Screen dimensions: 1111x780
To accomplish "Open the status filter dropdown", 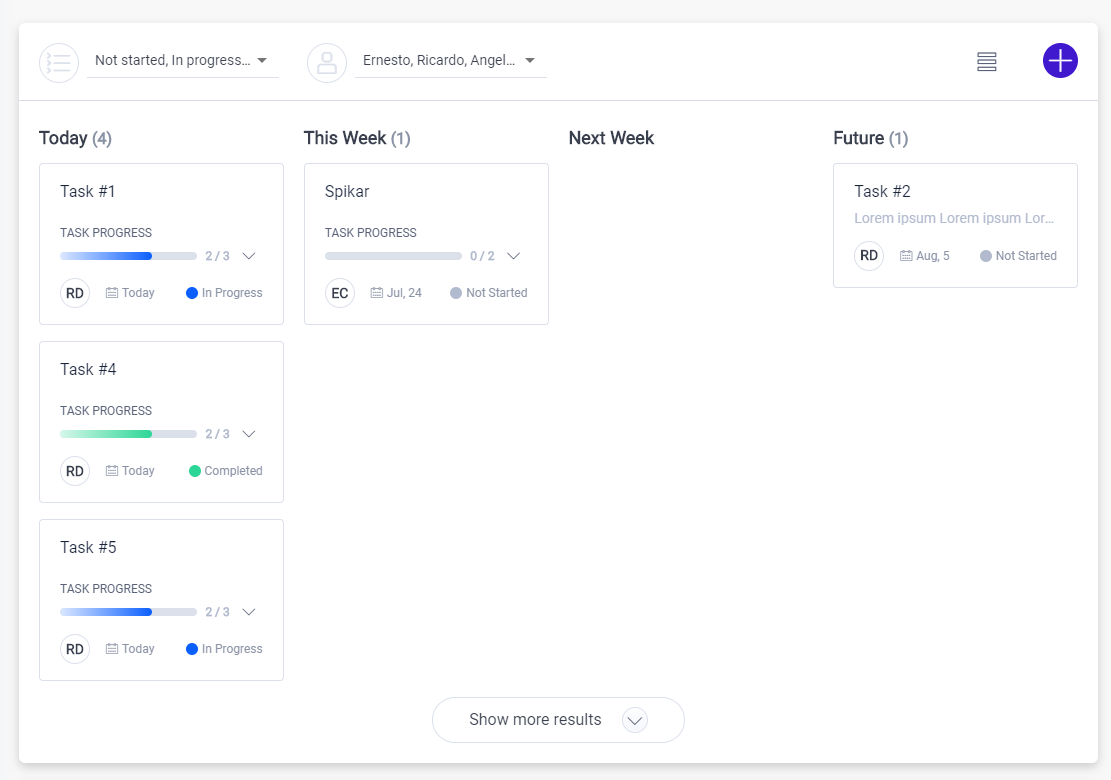I will pyautogui.click(x=183, y=61).
